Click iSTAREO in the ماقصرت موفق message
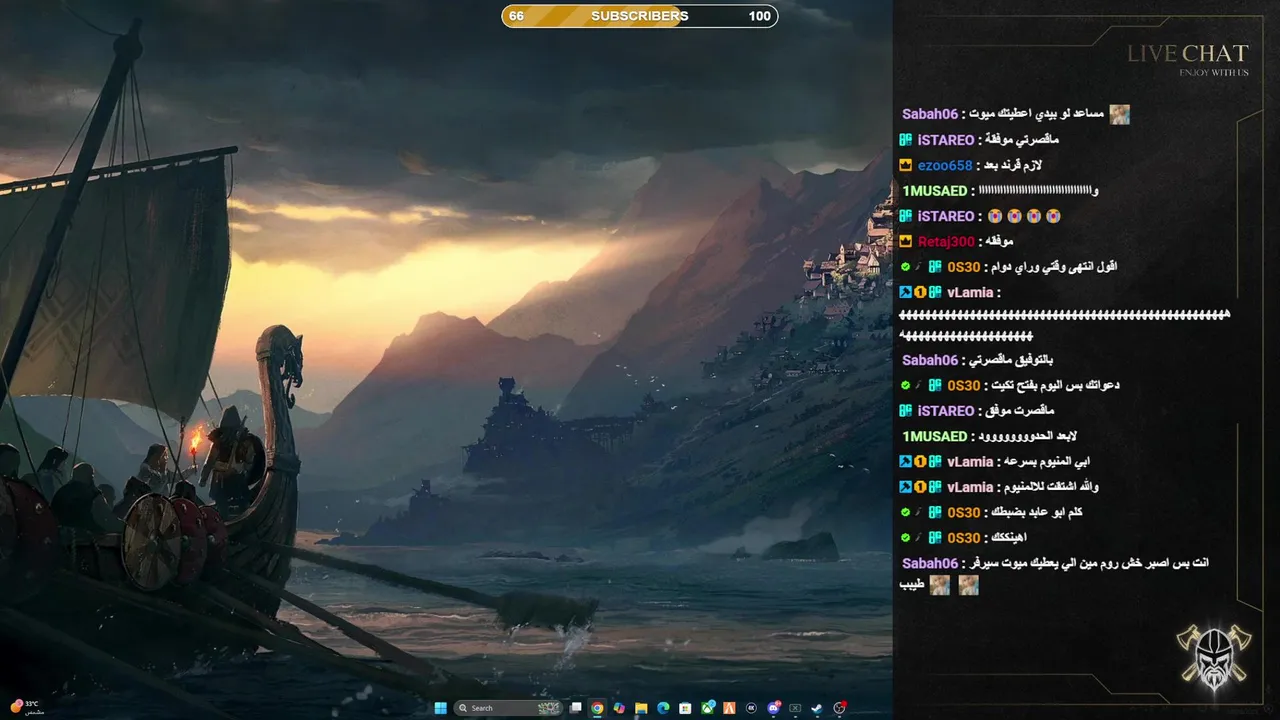The width and height of the screenshot is (1280, 720). [x=946, y=411]
